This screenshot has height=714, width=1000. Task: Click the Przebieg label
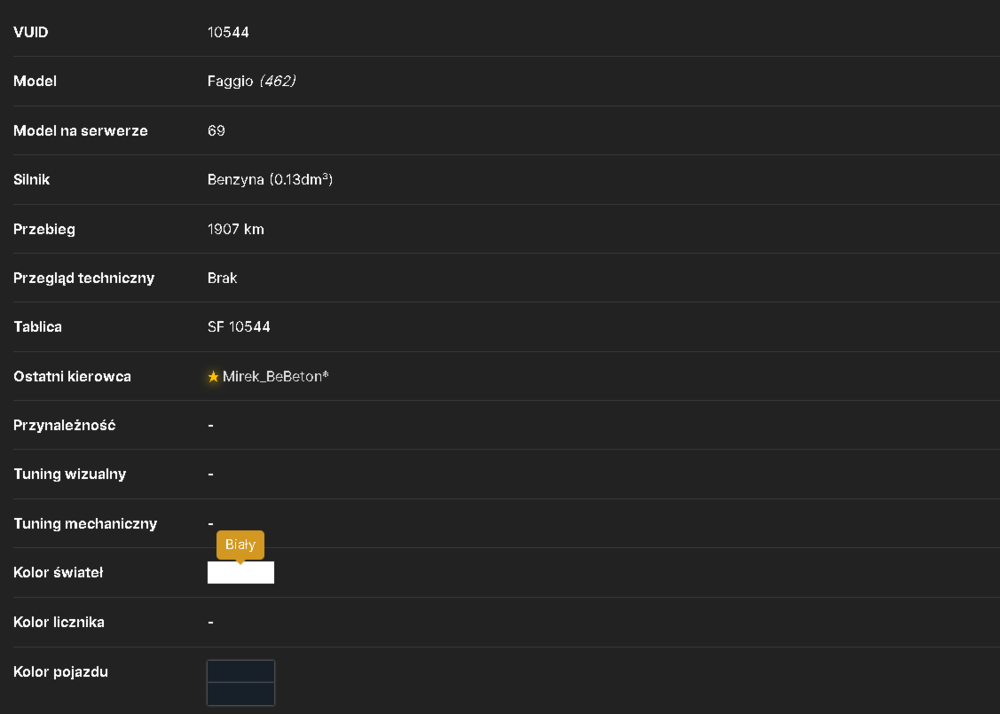point(44,230)
